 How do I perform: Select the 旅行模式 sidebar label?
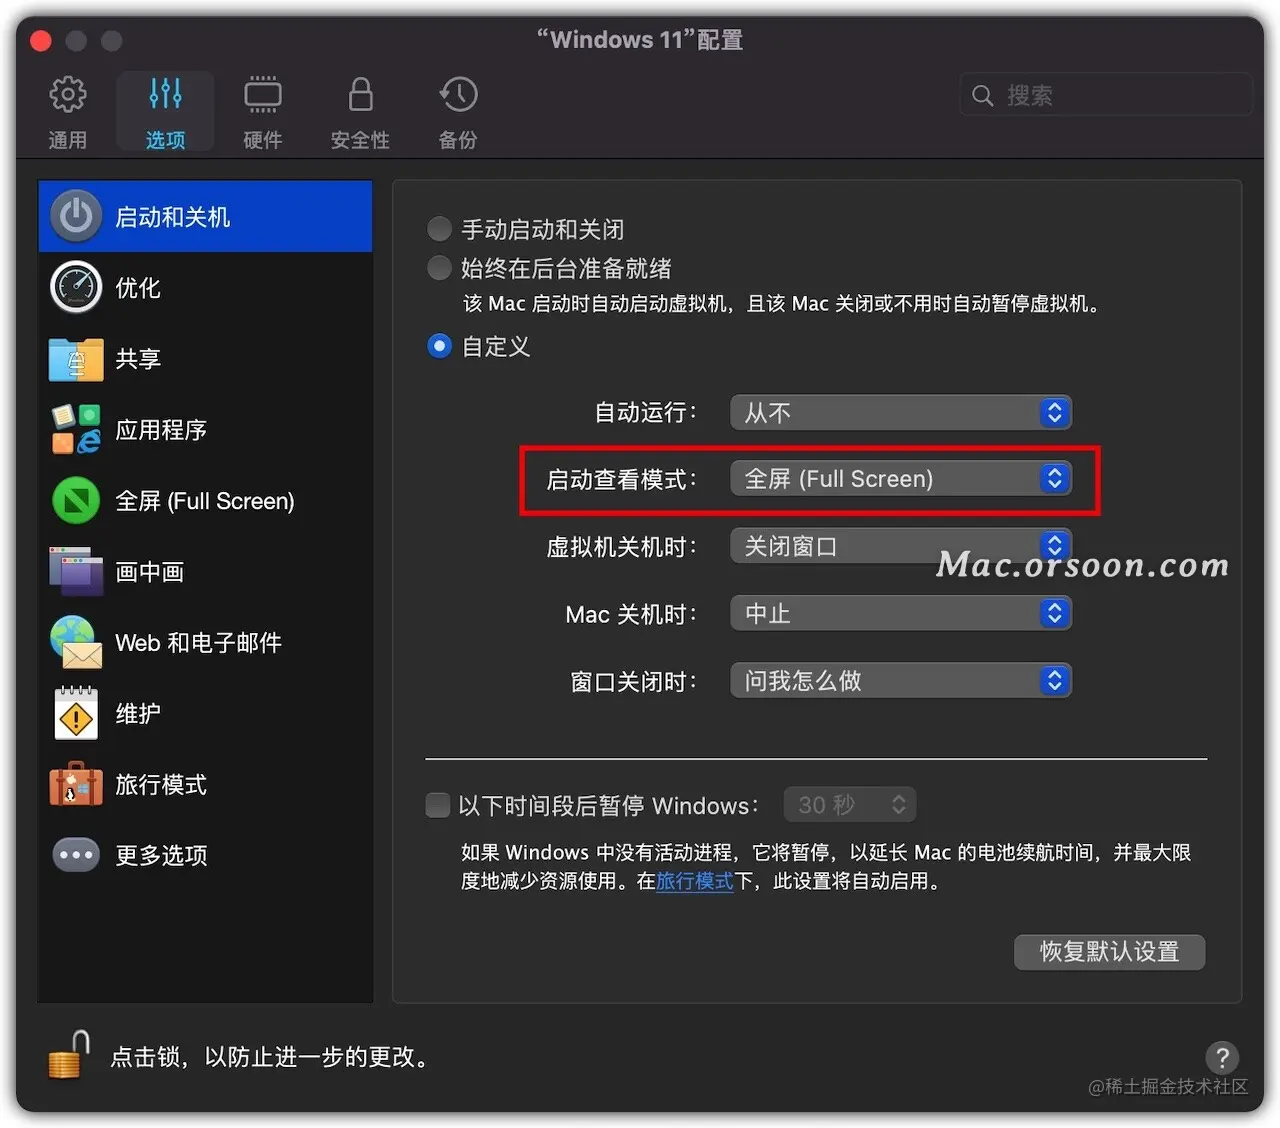161,785
